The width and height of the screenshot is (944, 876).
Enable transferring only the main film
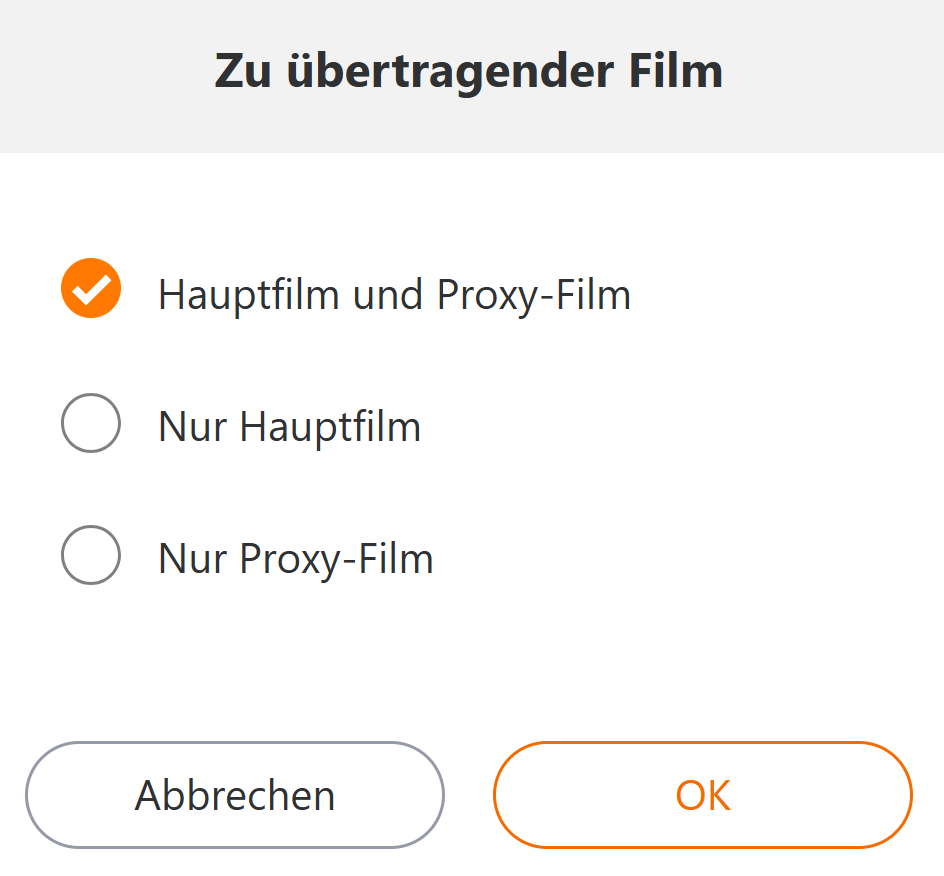pyautogui.click(x=91, y=423)
